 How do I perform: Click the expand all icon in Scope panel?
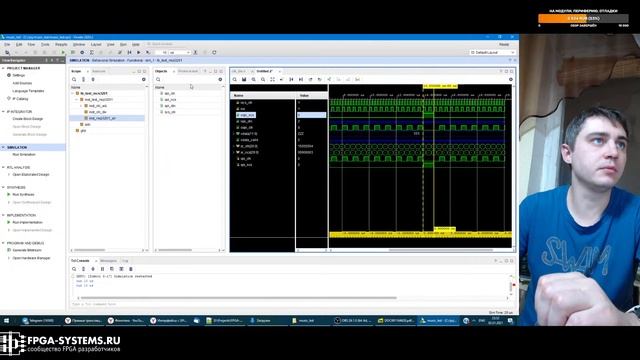click(93, 79)
